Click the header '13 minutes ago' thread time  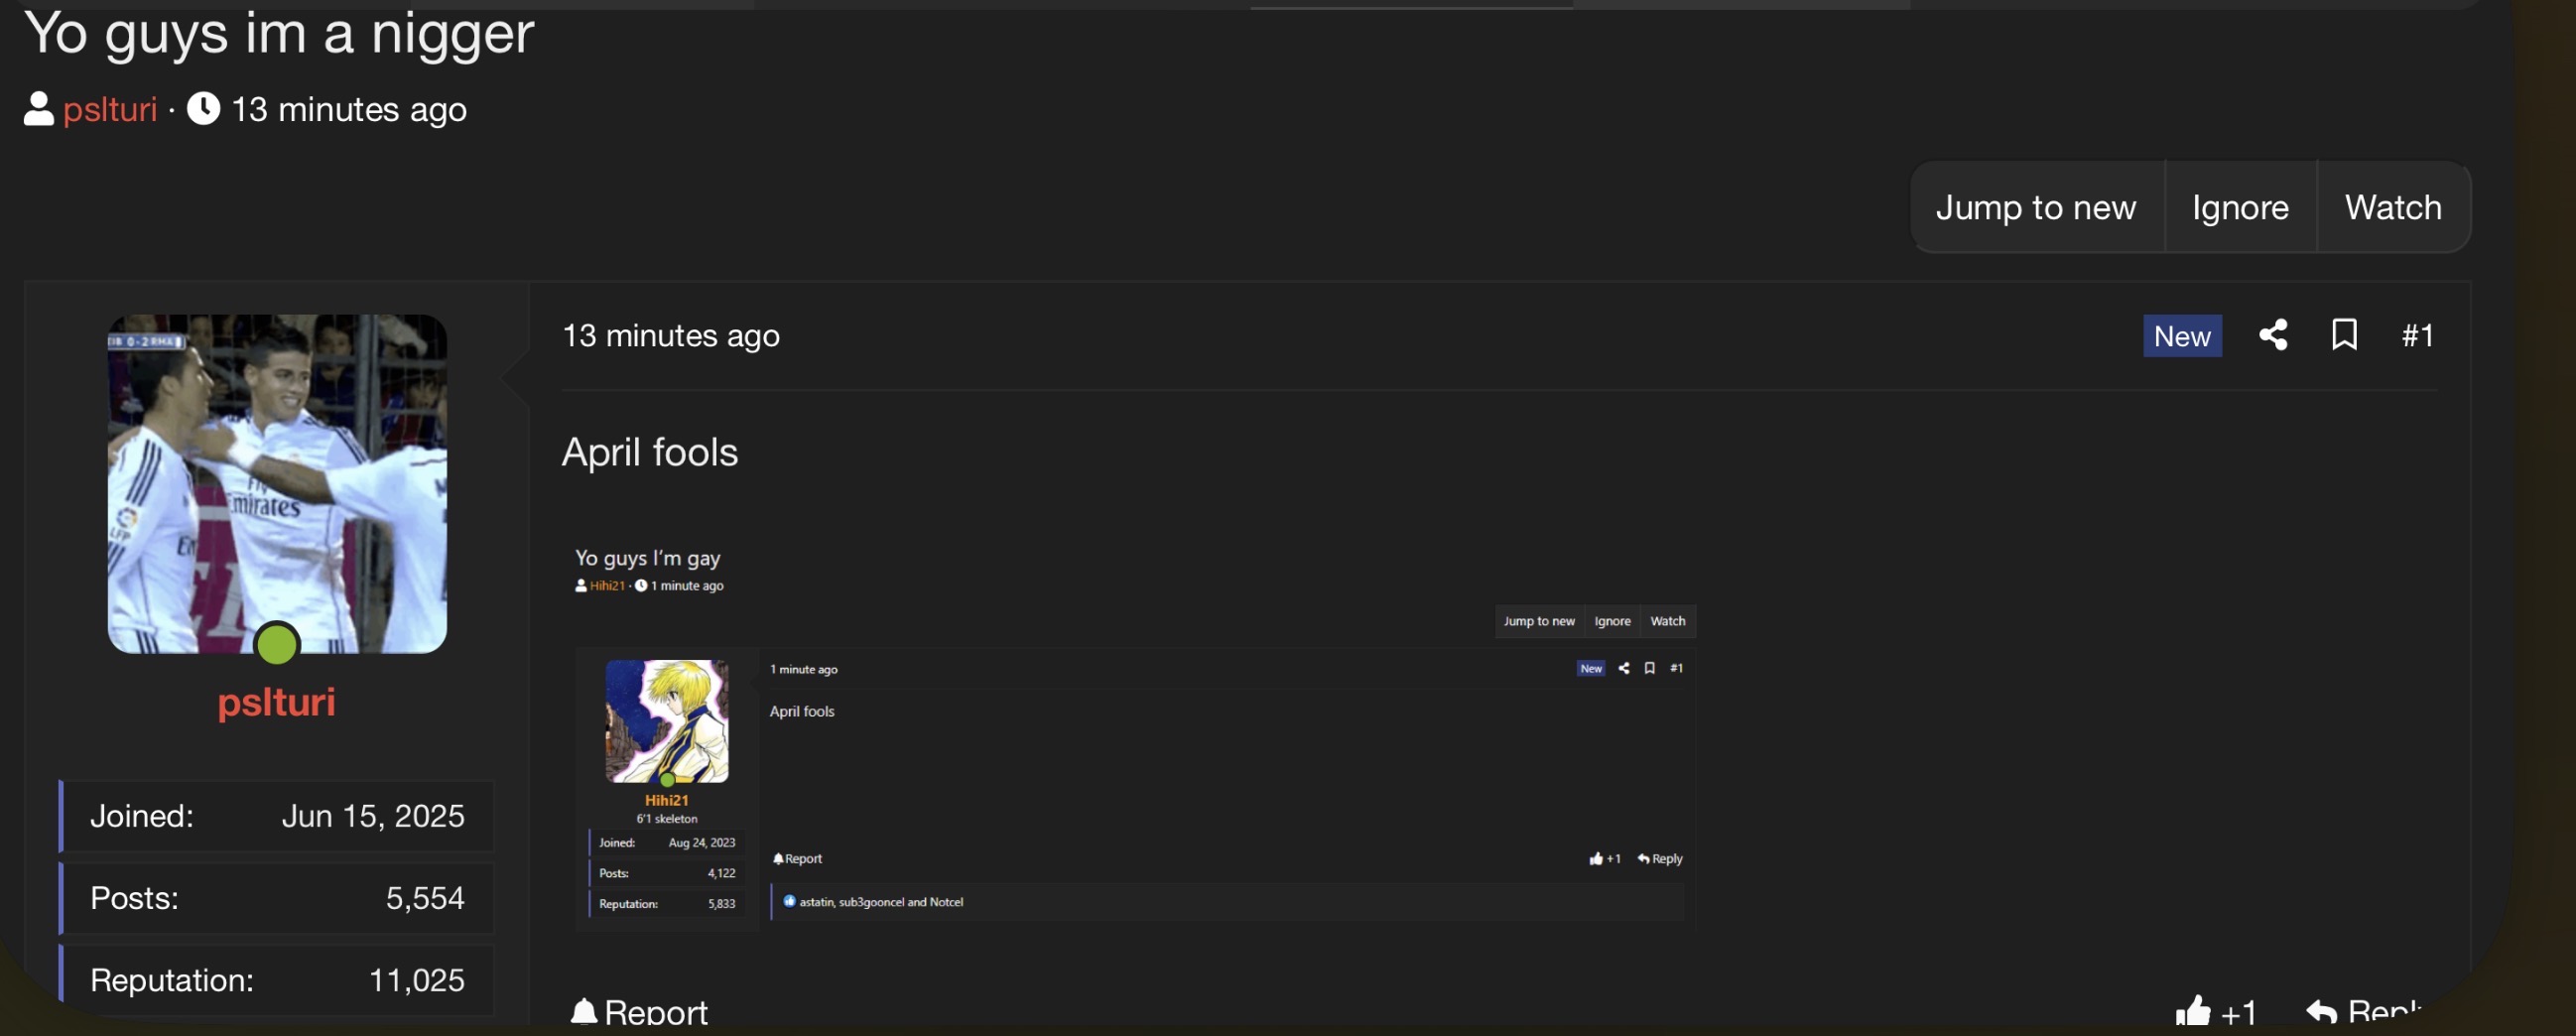[x=349, y=109]
